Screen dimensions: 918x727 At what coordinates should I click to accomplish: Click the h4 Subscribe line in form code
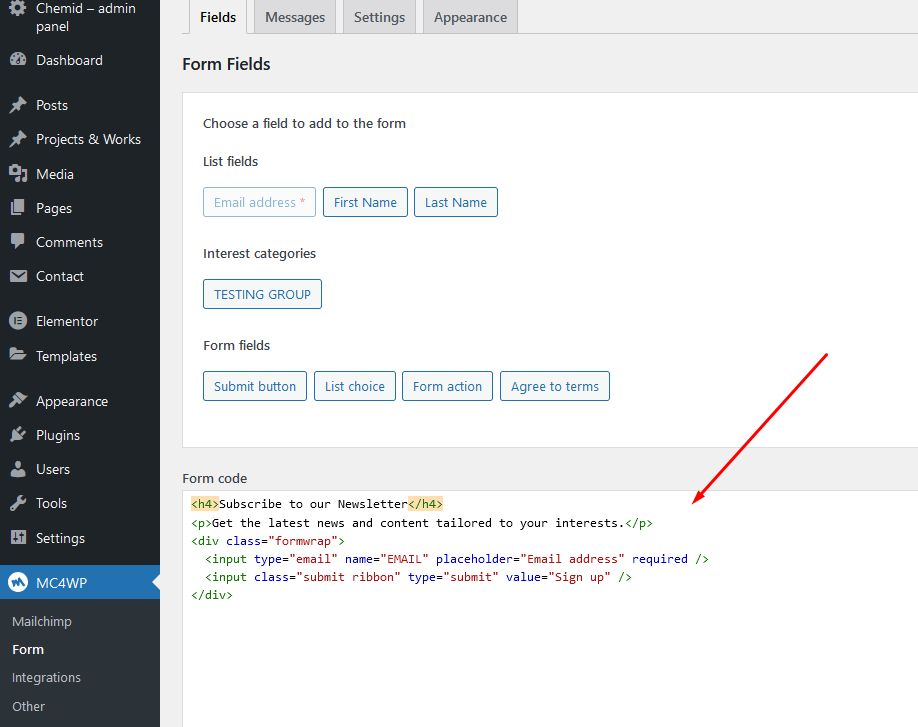coord(317,503)
